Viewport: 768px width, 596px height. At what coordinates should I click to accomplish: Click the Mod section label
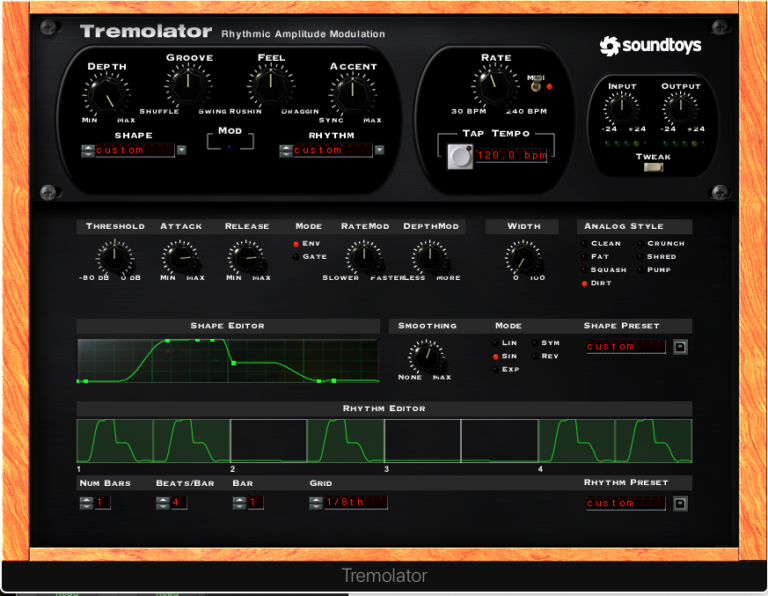[230, 131]
